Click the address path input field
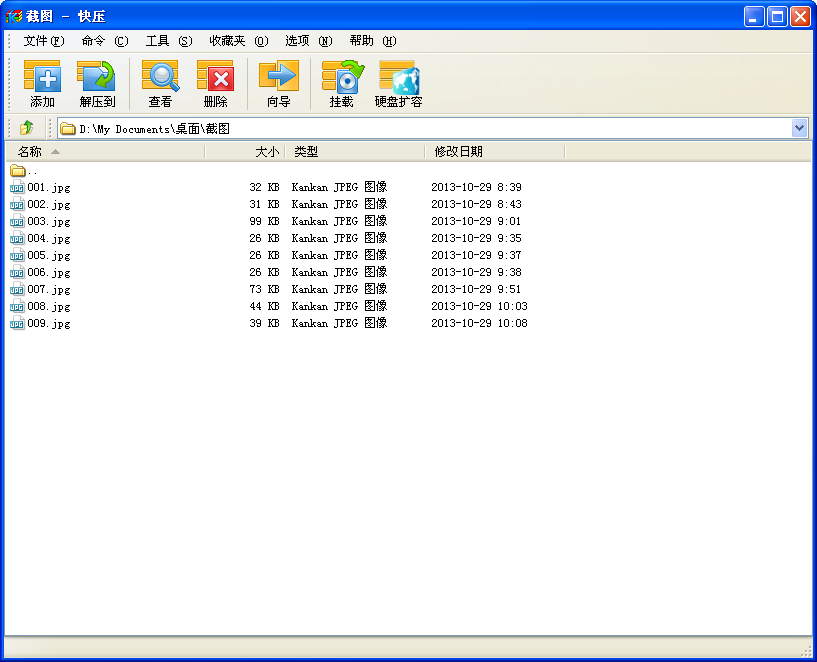This screenshot has width=817, height=662. pyautogui.click(x=420, y=128)
